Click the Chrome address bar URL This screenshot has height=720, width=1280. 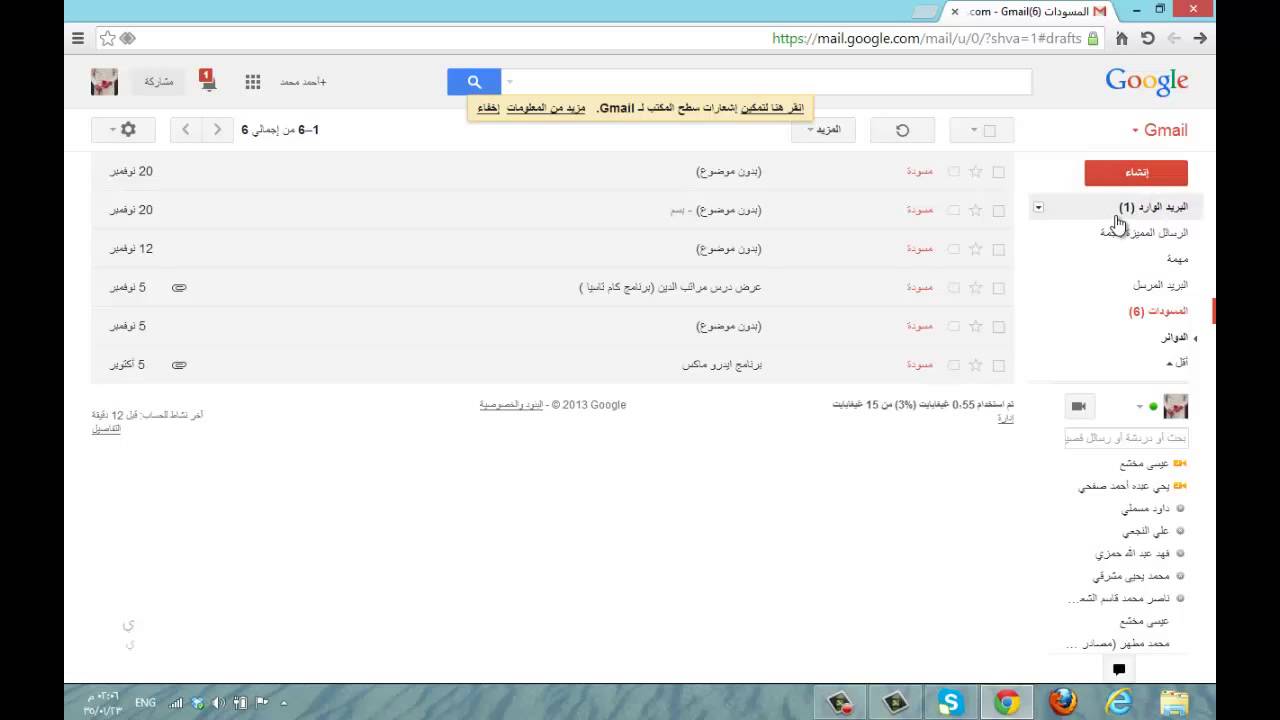coord(926,38)
